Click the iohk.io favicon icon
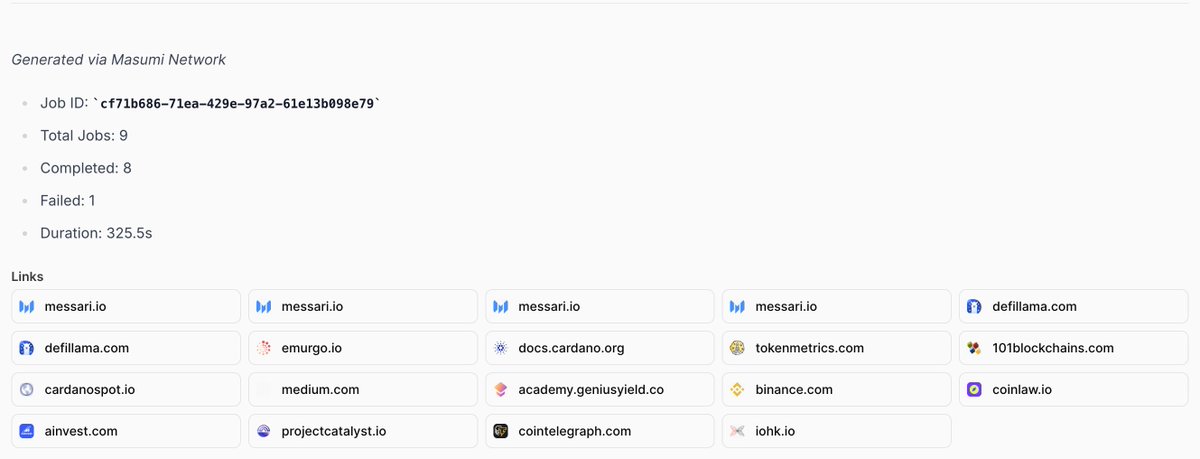 (x=738, y=431)
